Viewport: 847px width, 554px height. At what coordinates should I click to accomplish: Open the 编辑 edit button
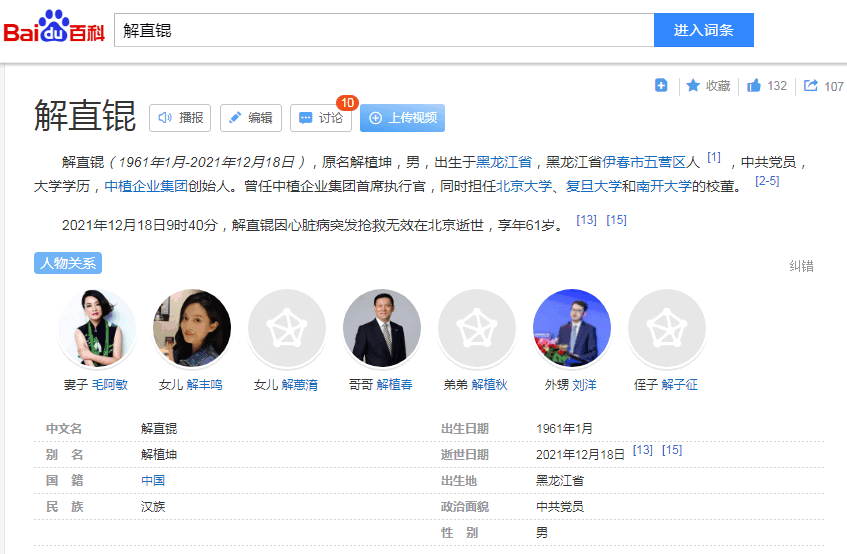pos(251,118)
